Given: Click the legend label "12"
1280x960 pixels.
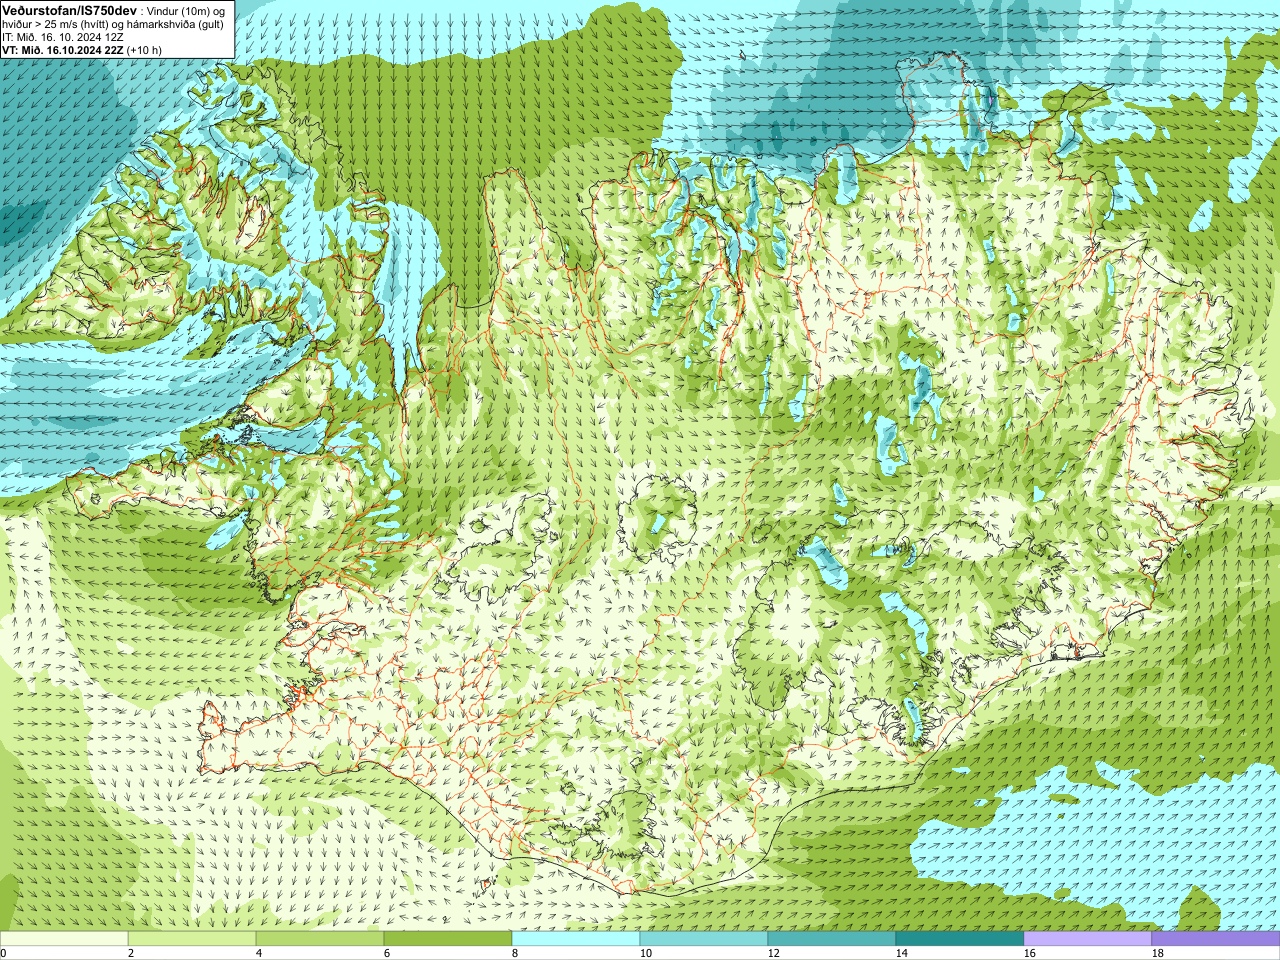Looking at the screenshot, I should pyautogui.click(x=773, y=953).
